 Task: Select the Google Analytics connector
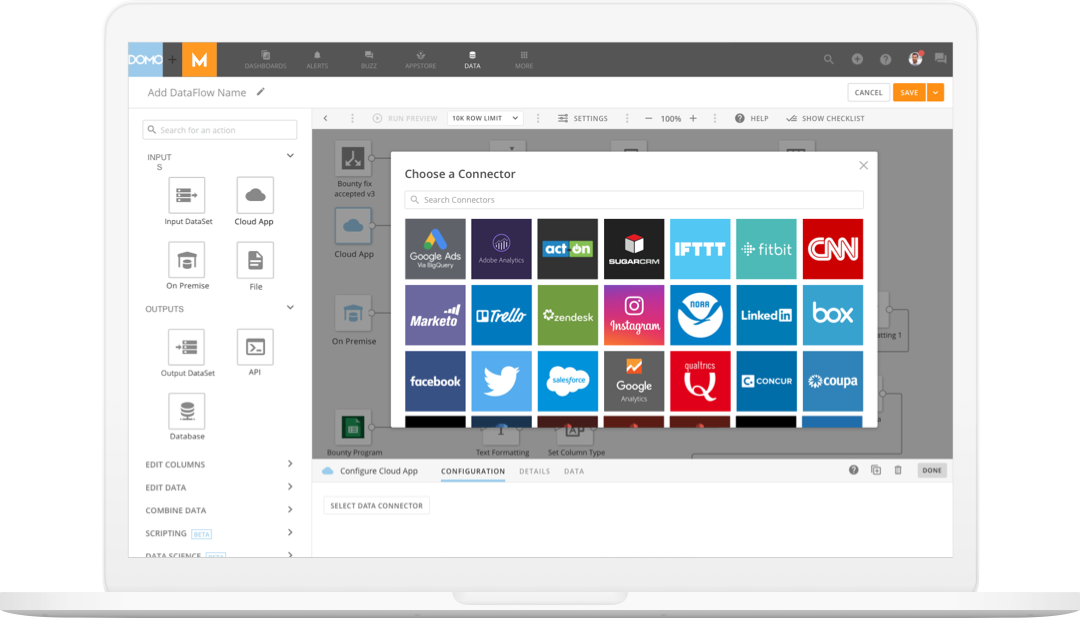[x=634, y=381]
